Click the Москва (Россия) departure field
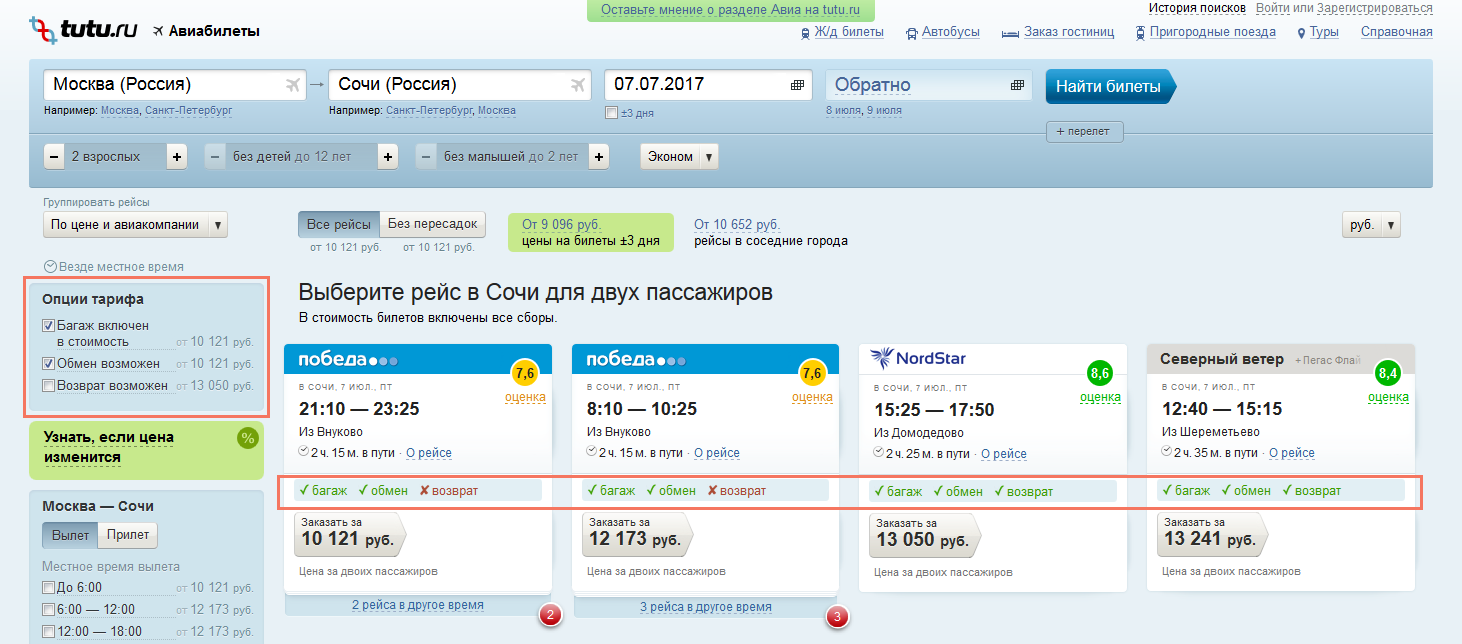1462x644 pixels. 175,85
